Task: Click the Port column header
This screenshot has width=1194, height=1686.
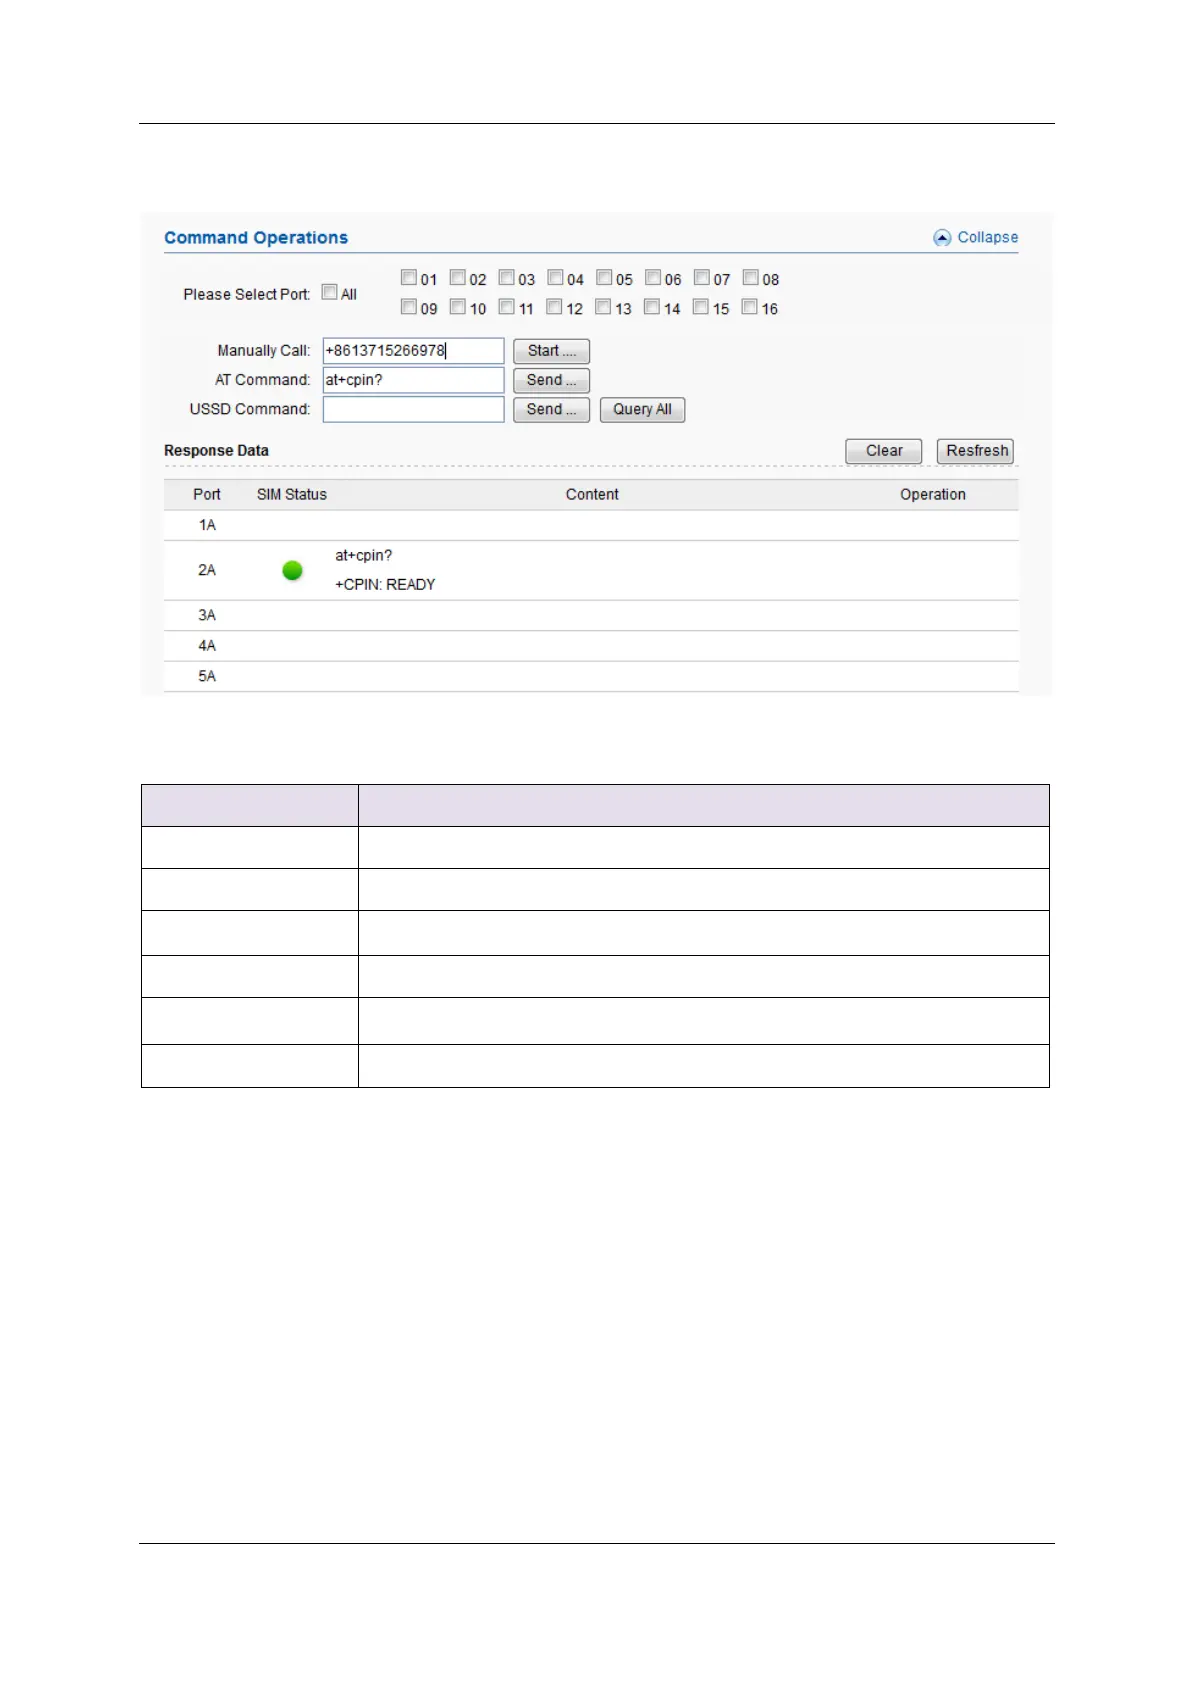Action: (207, 495)
